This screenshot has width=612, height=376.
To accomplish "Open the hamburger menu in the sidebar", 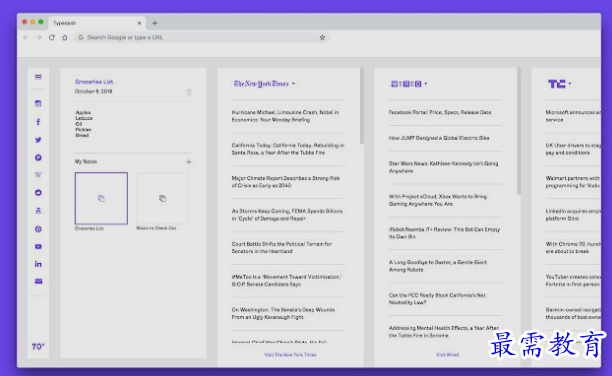I will click(x=38, y=77).
